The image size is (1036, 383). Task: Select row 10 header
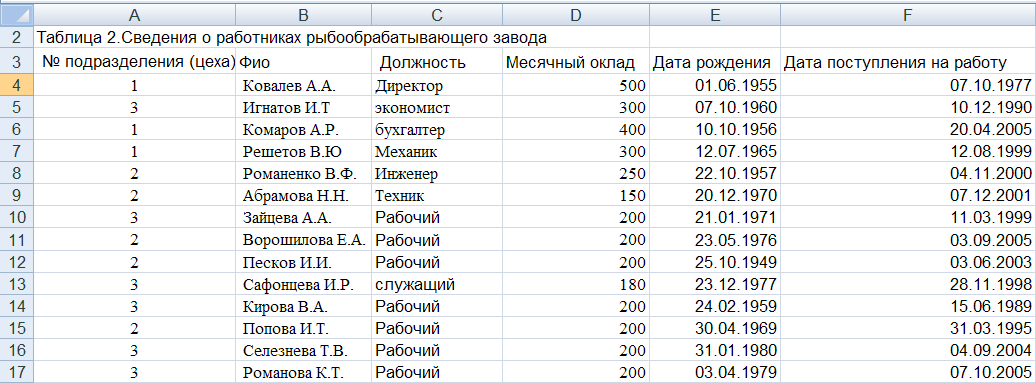(16, 217)
